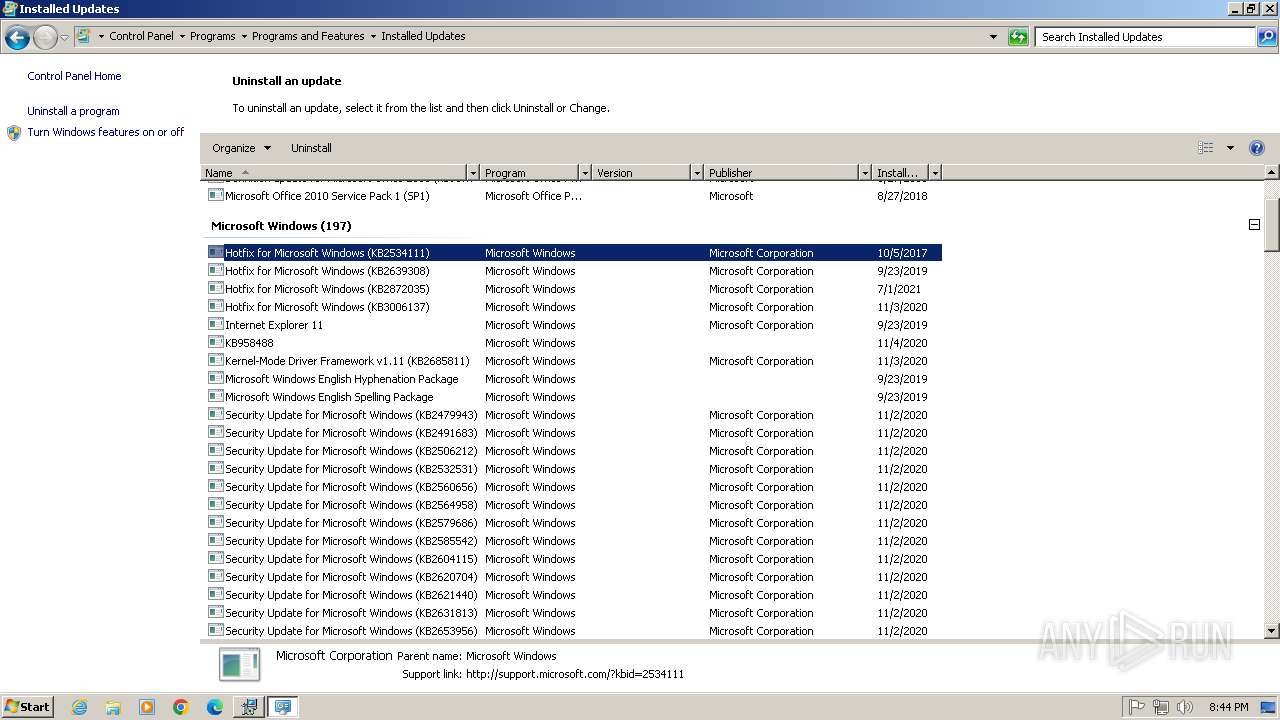Click the active Control Panel taskbar button
Viewport: 1280px width, 720px height.
tap(283, 707)
